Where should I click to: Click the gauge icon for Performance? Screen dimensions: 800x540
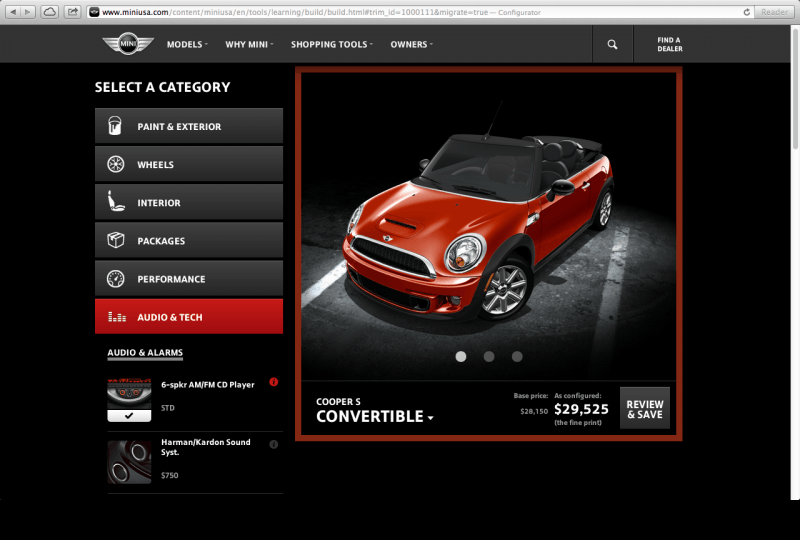click(x=116, y=279)
